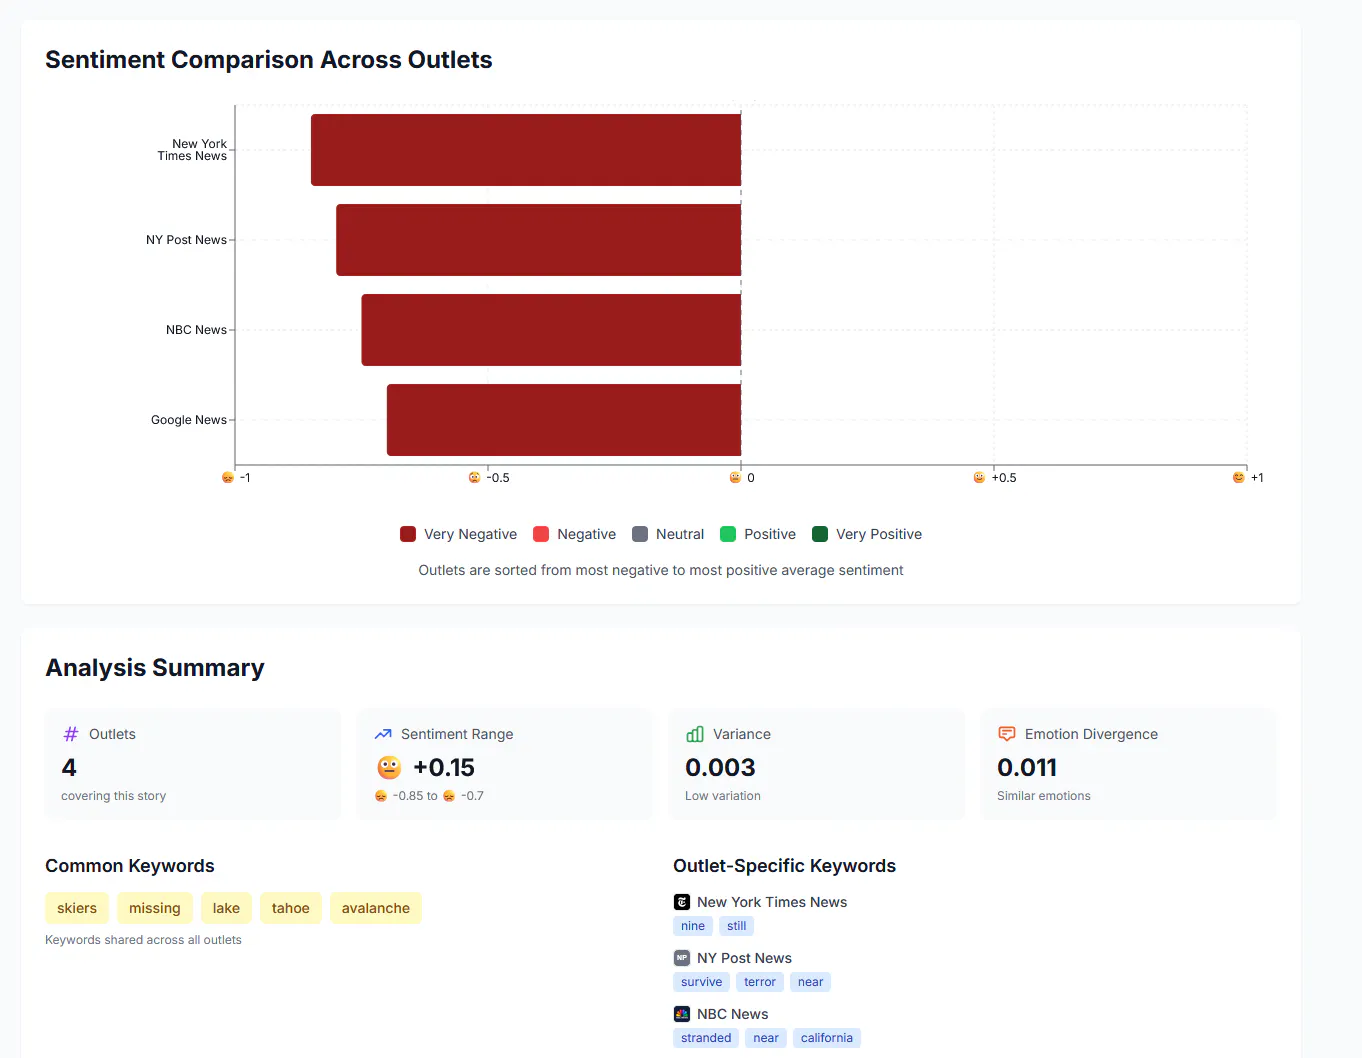Click the terror keyword under NY Post News

pyautogui.click(x=760, y=982)
